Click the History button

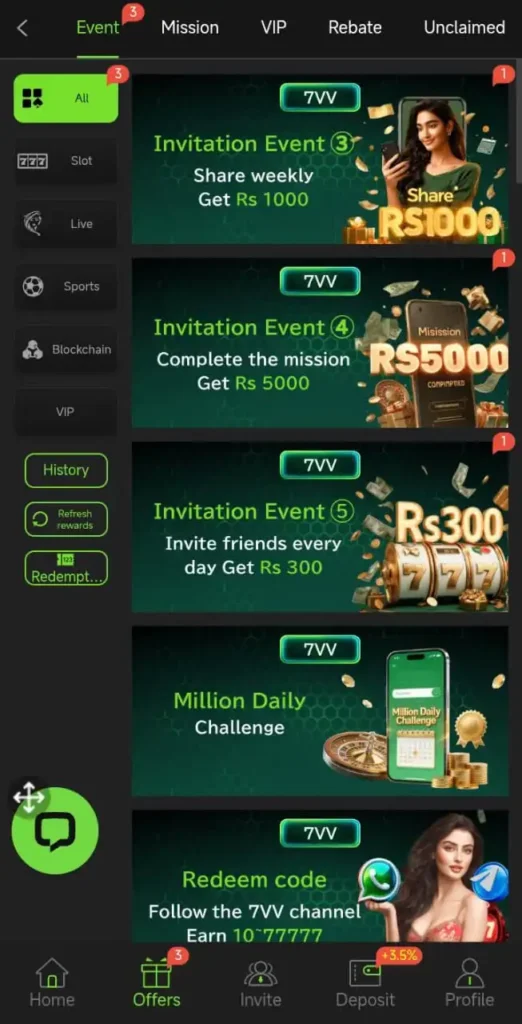coord(66,470)
